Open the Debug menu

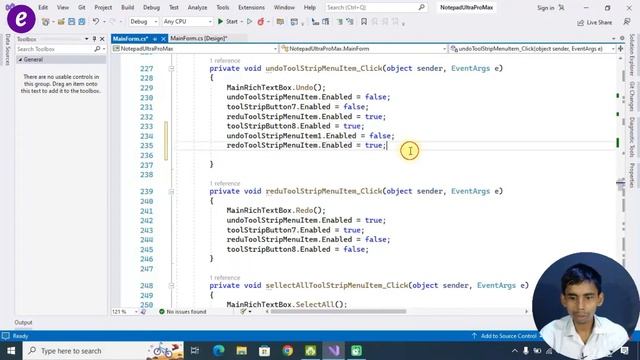coord(151,7)
